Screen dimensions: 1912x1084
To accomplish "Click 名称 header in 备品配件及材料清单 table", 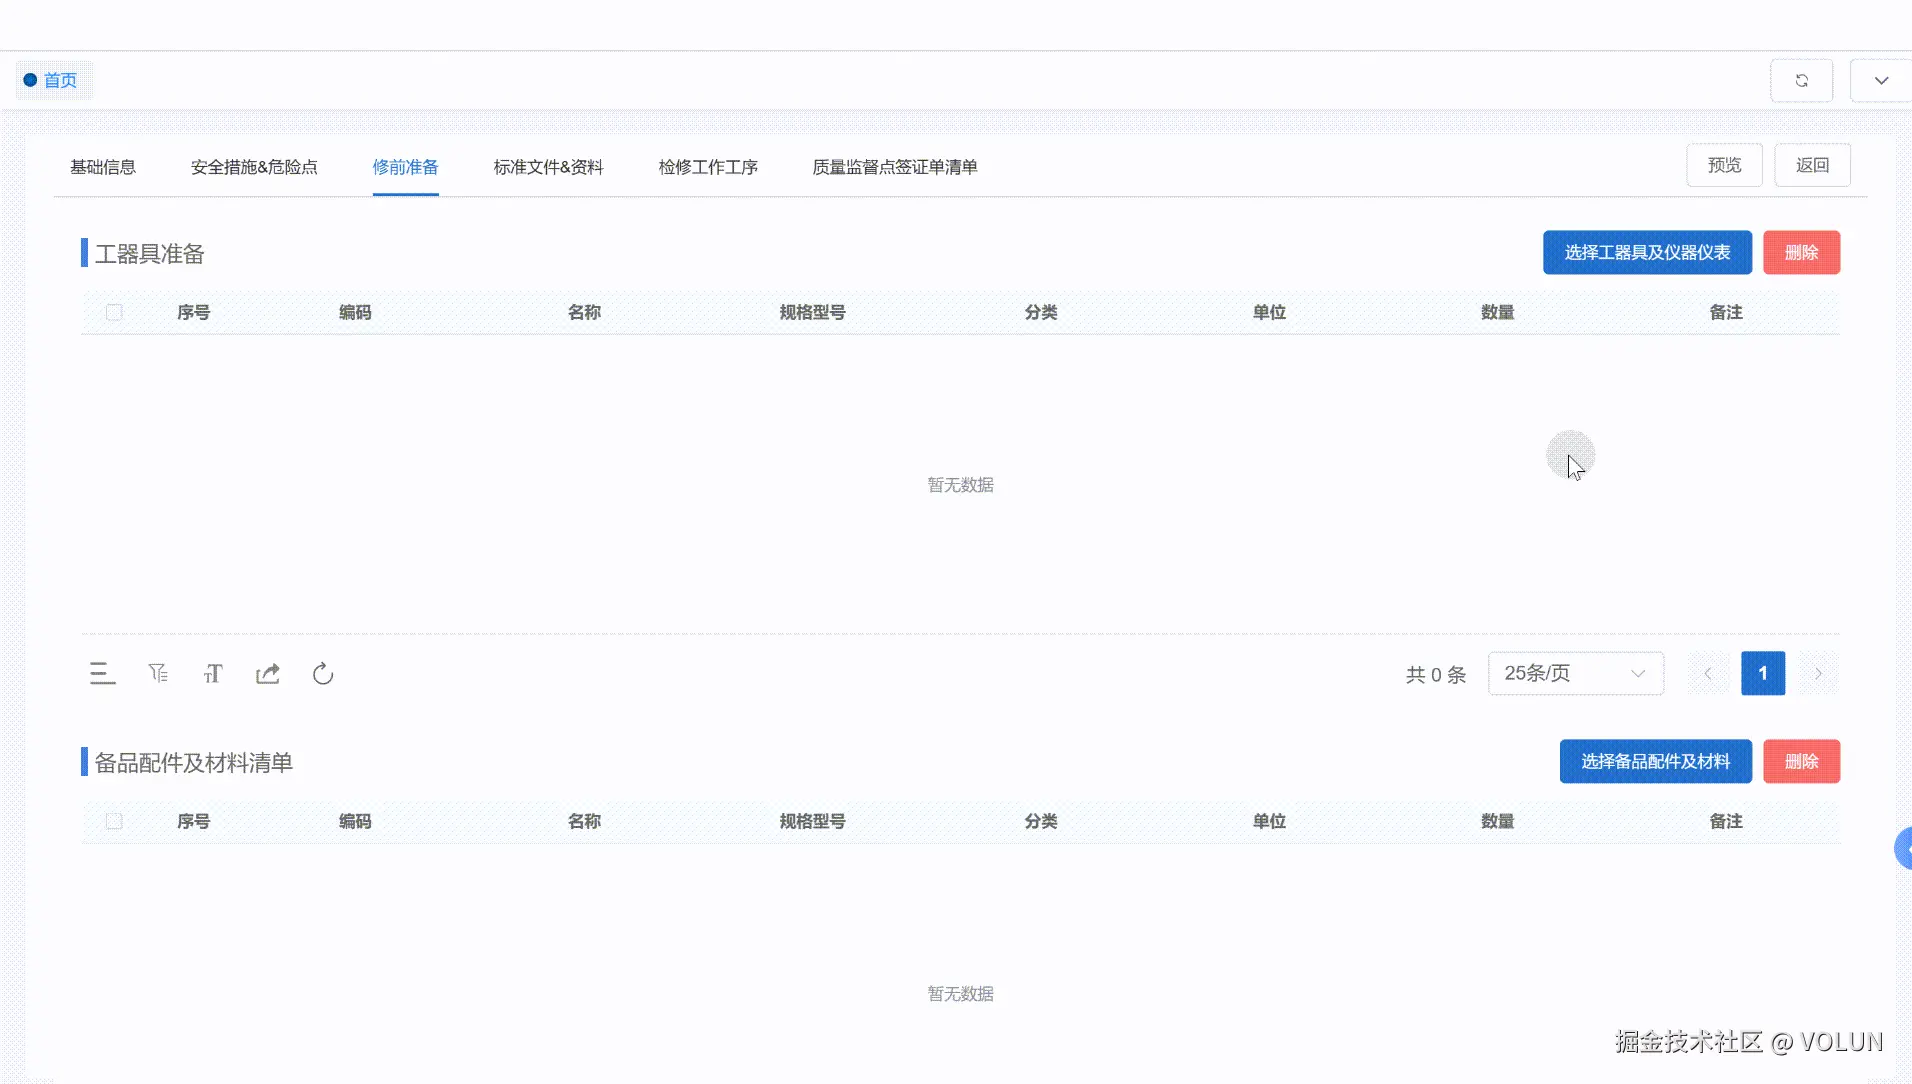I will [584, 822].
